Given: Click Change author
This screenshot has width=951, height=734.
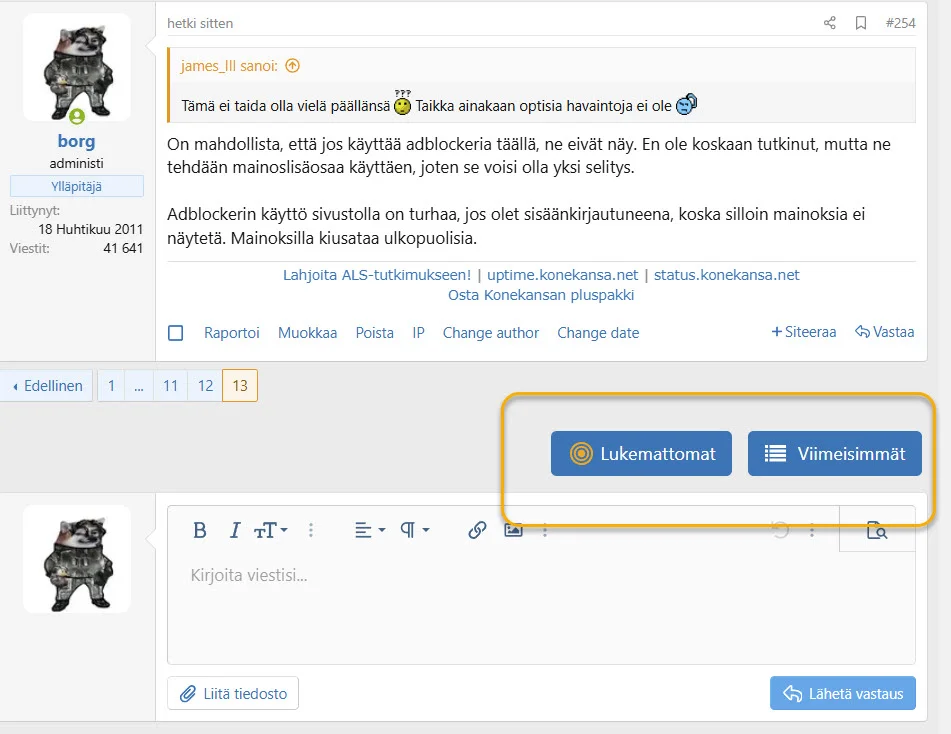Looking at the screenshot, I should pyautogui.click(x=491, y=333).
